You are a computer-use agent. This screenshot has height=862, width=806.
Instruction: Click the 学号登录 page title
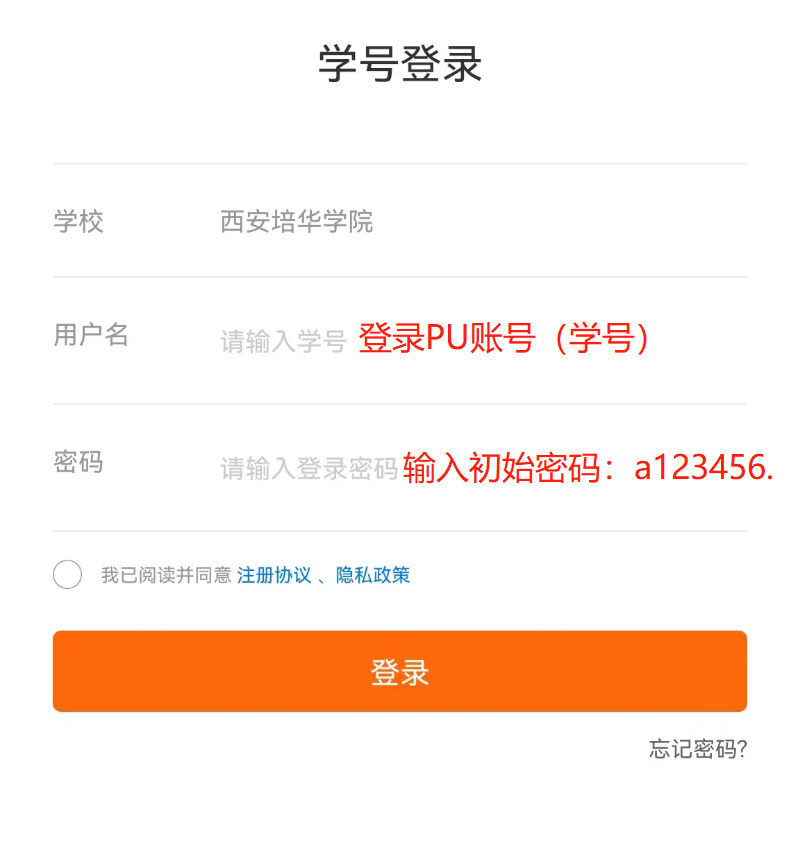coord(401,64)
